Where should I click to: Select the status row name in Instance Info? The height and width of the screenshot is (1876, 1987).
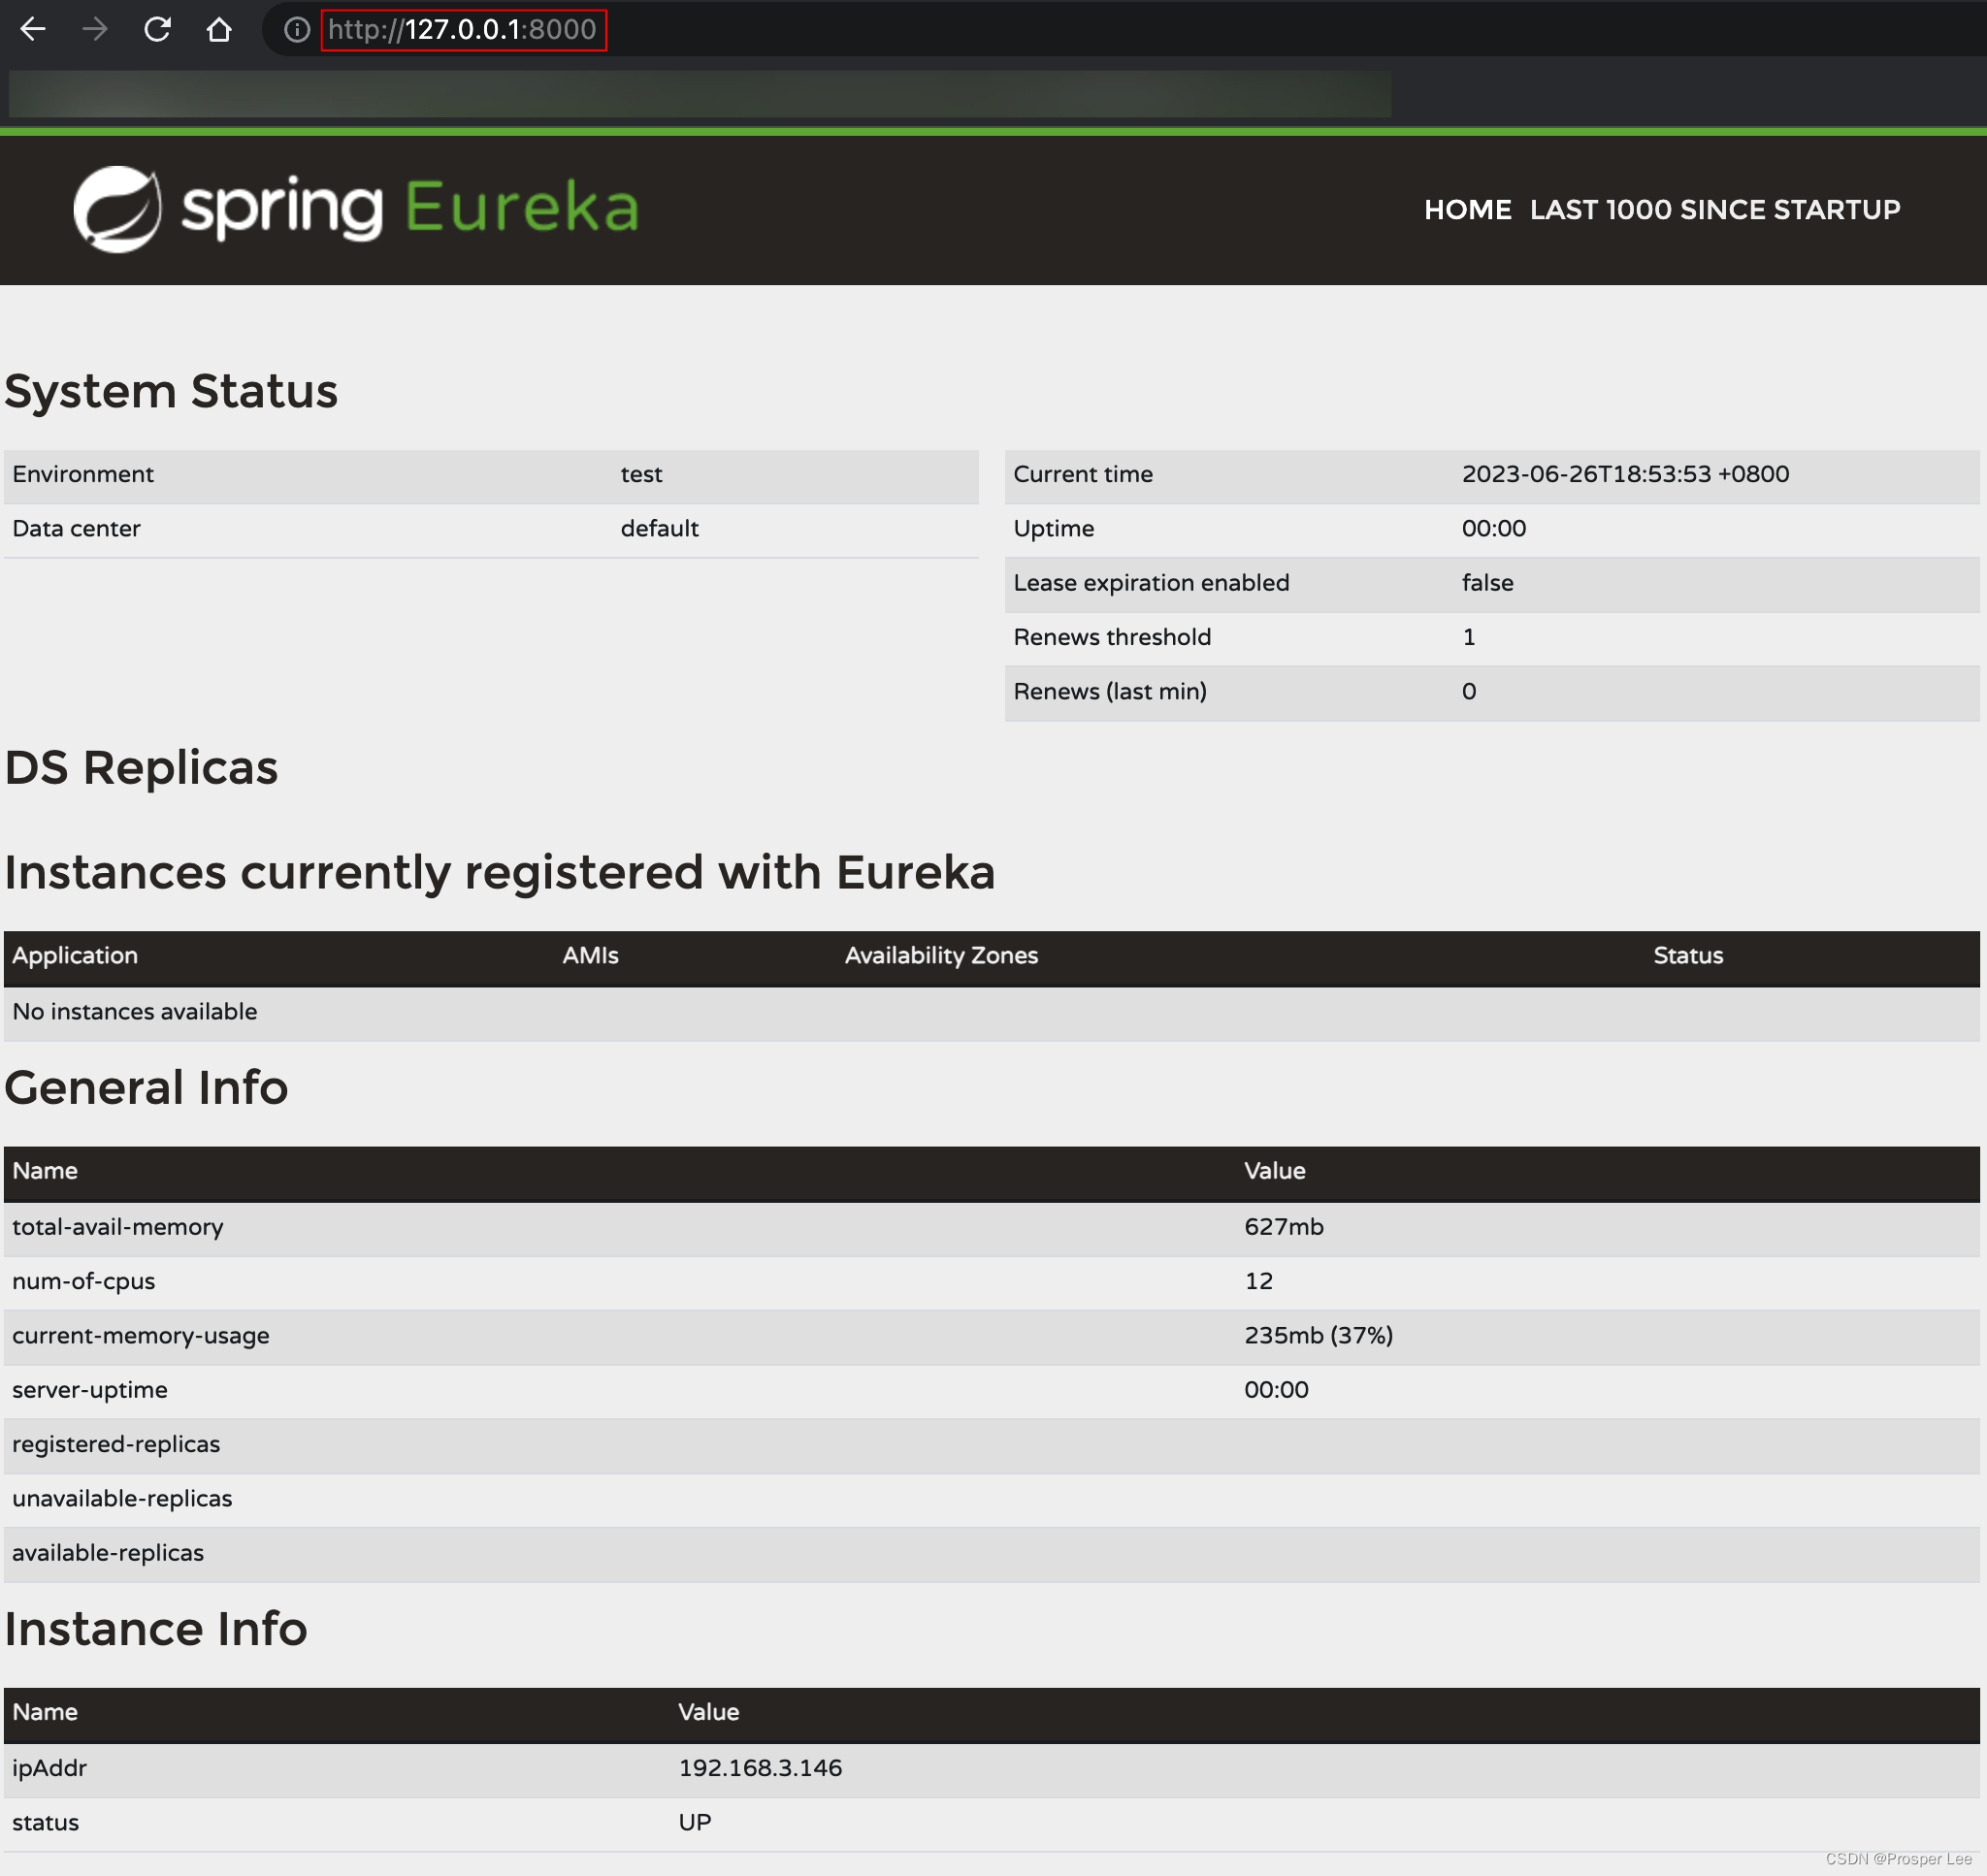pos(45,1822)
